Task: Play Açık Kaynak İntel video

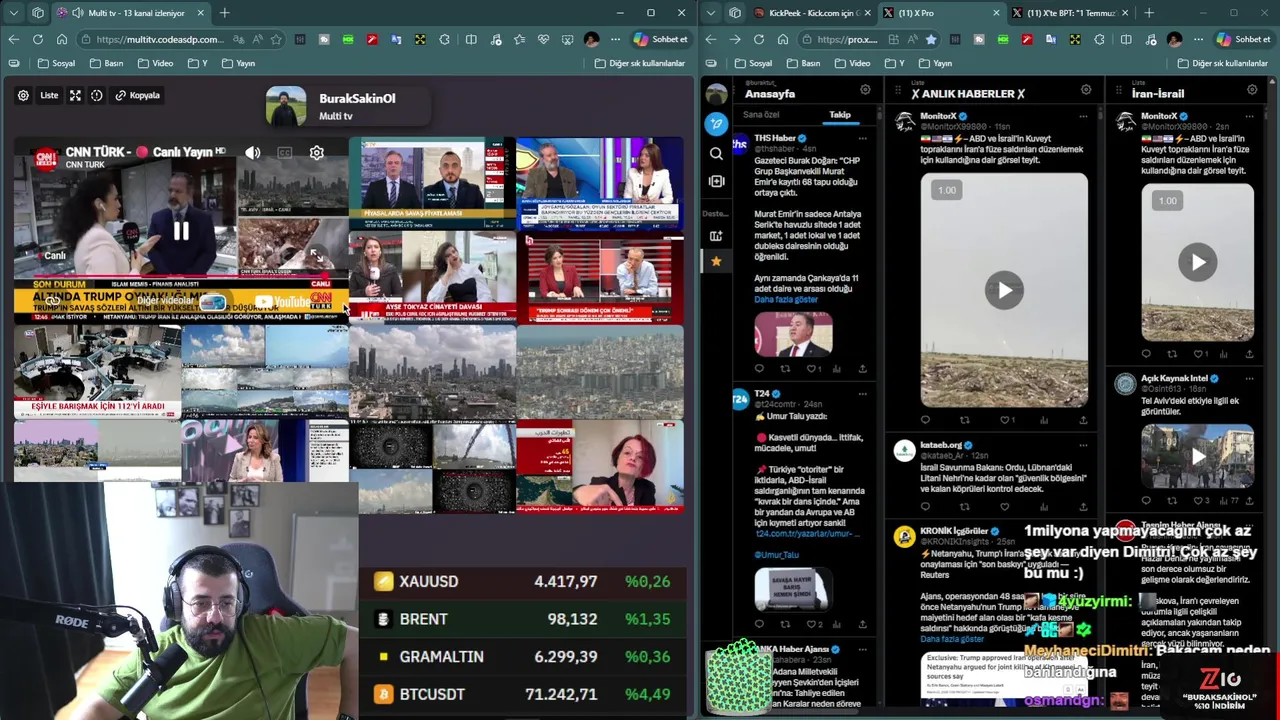Action: point(1198,457)
